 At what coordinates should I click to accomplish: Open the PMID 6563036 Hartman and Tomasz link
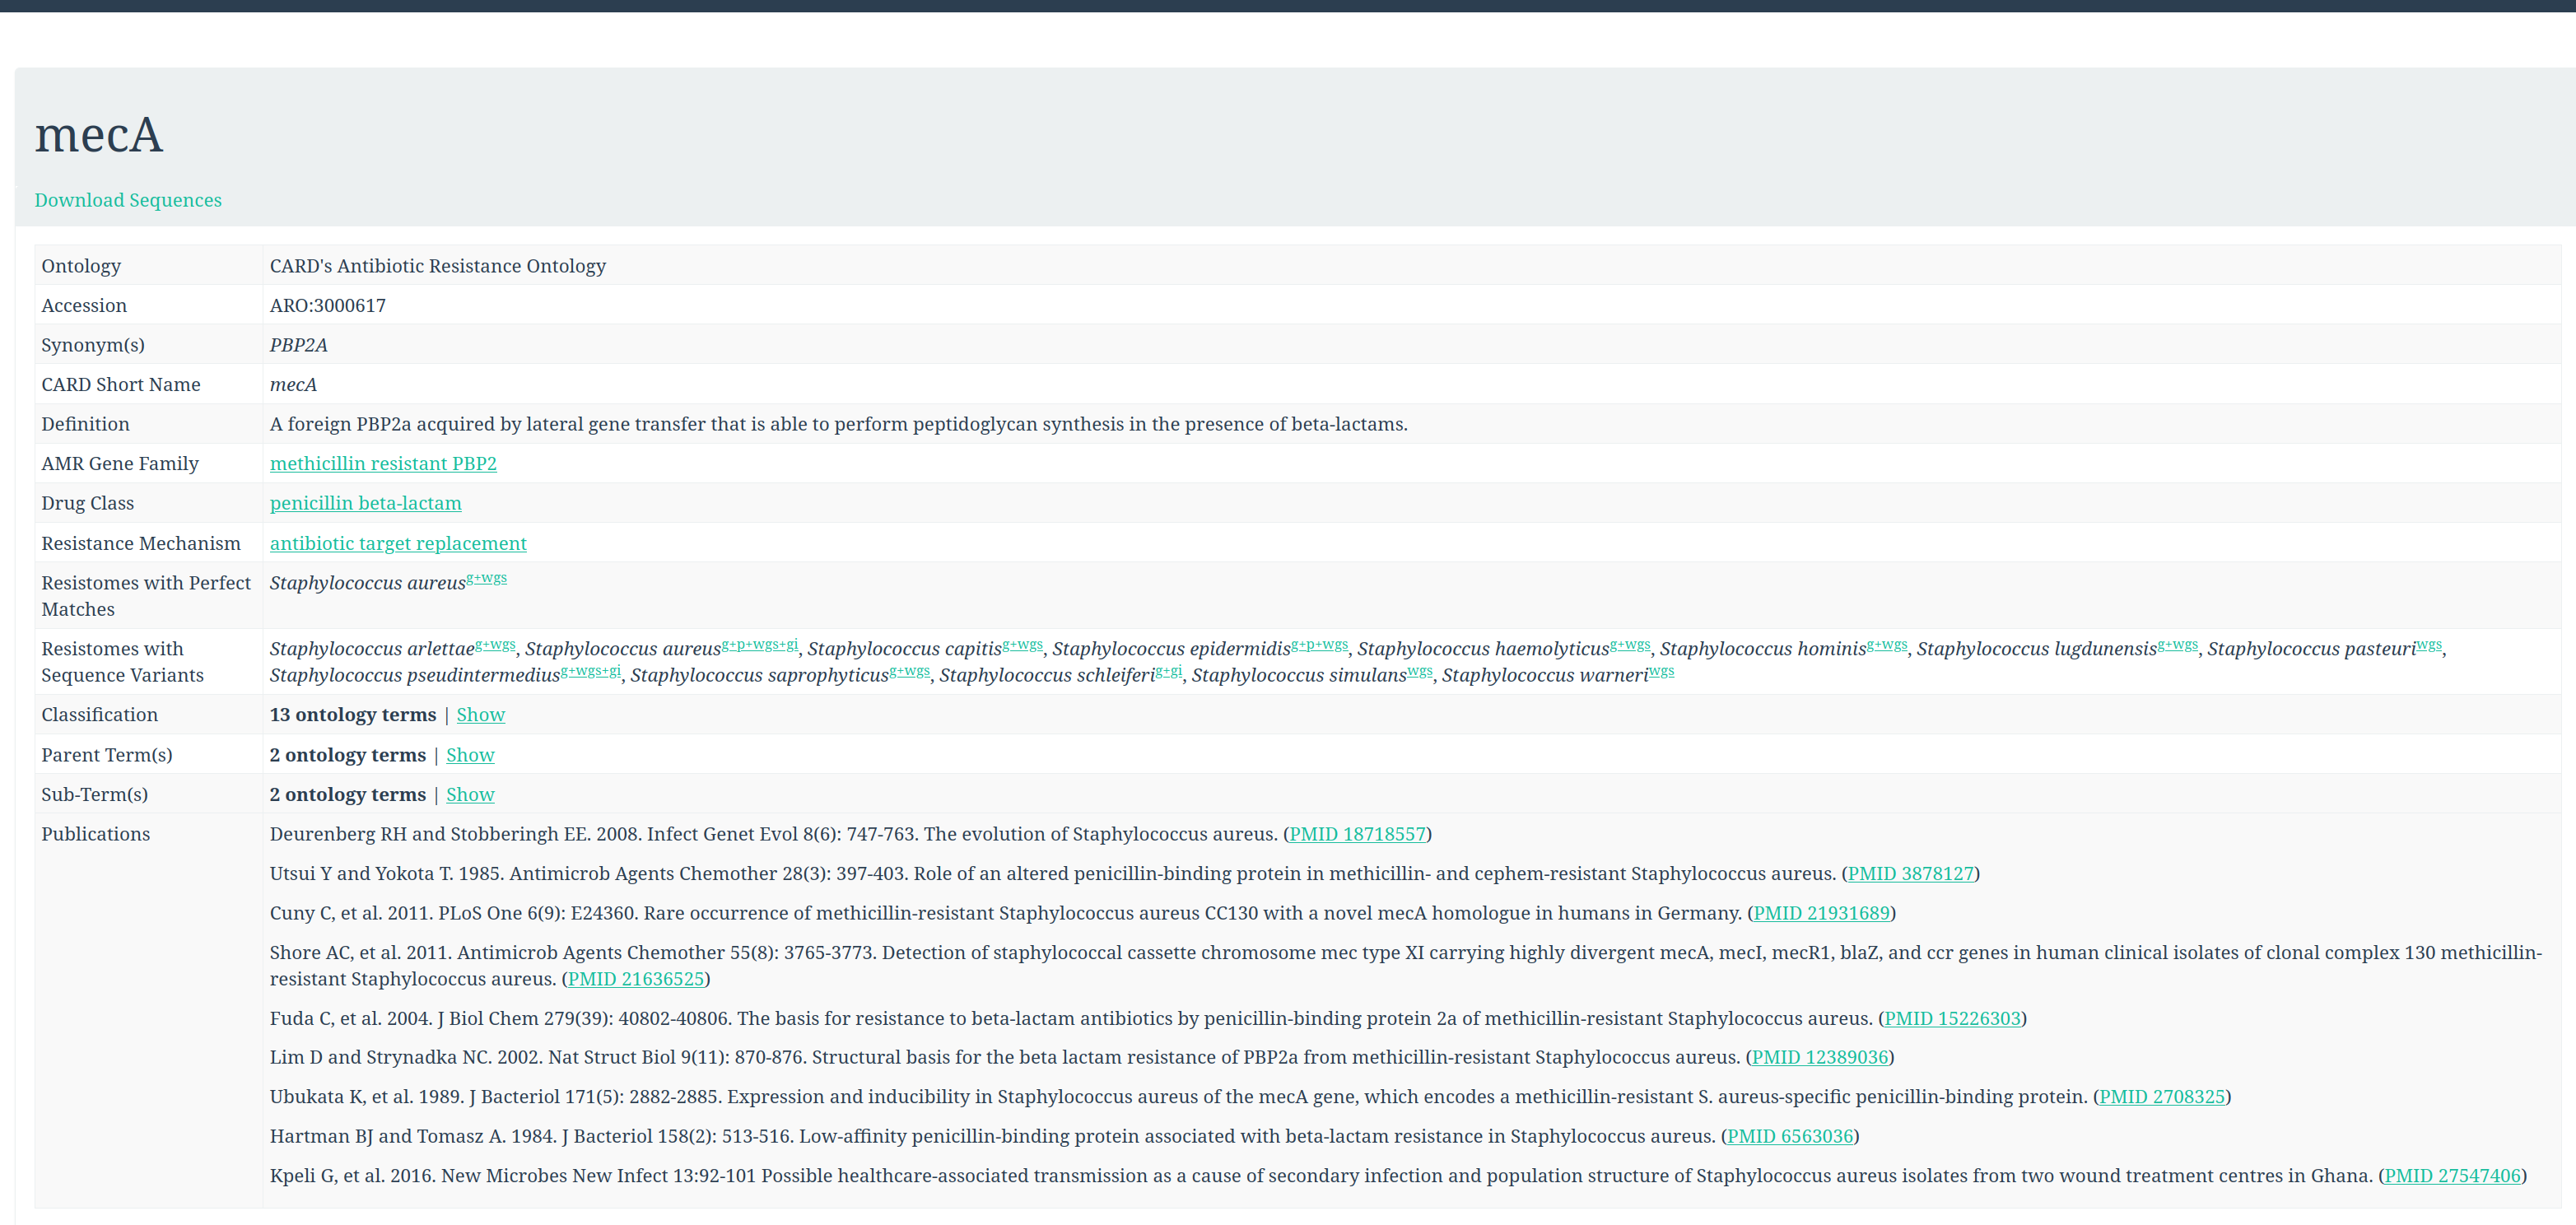point(1790,1137)
